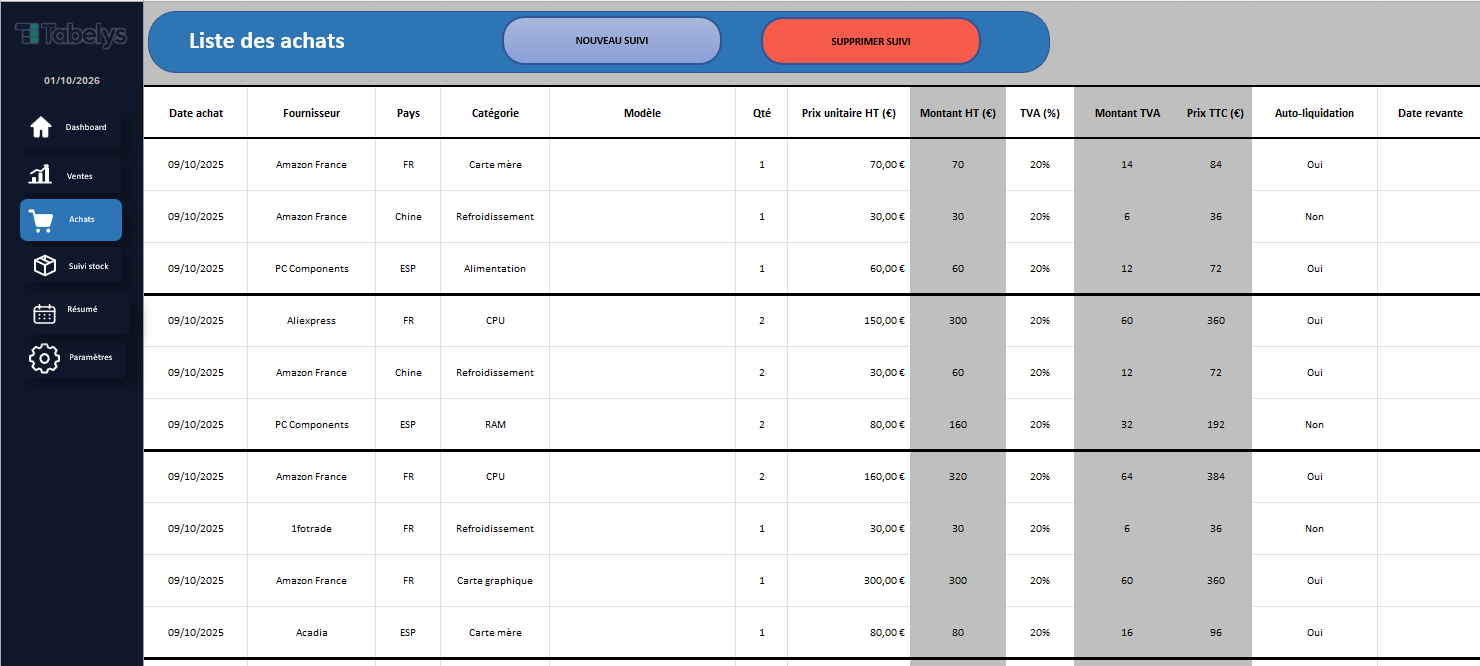Click the 32 Montant TVA cell
Screen dimensions: 1480x666
pos(1127,425)
